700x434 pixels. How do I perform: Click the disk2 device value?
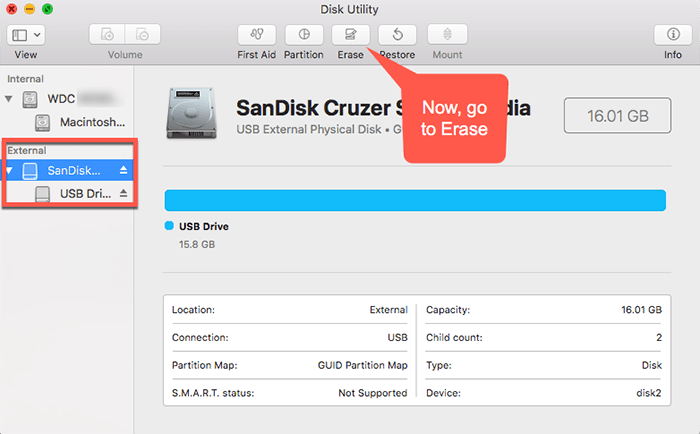pyautogui.click(x=649, y=393)
